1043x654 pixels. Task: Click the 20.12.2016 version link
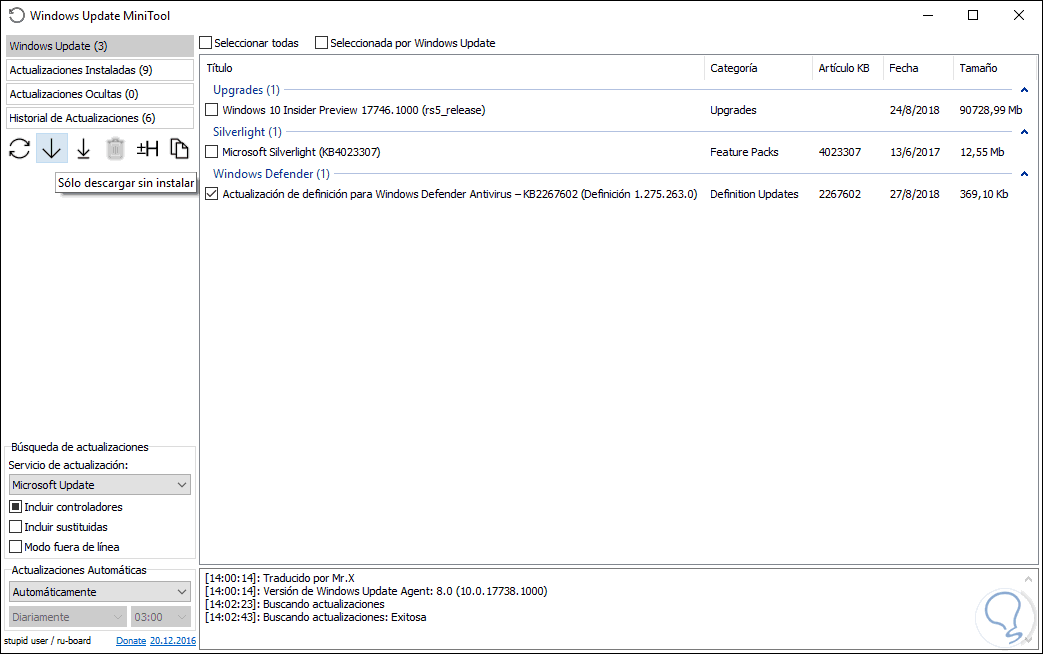[173, 641]
